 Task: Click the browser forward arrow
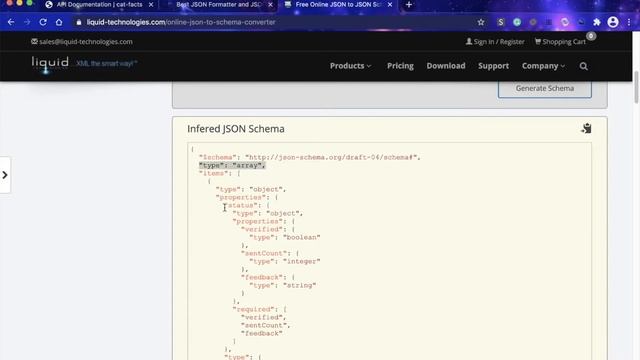27,22
